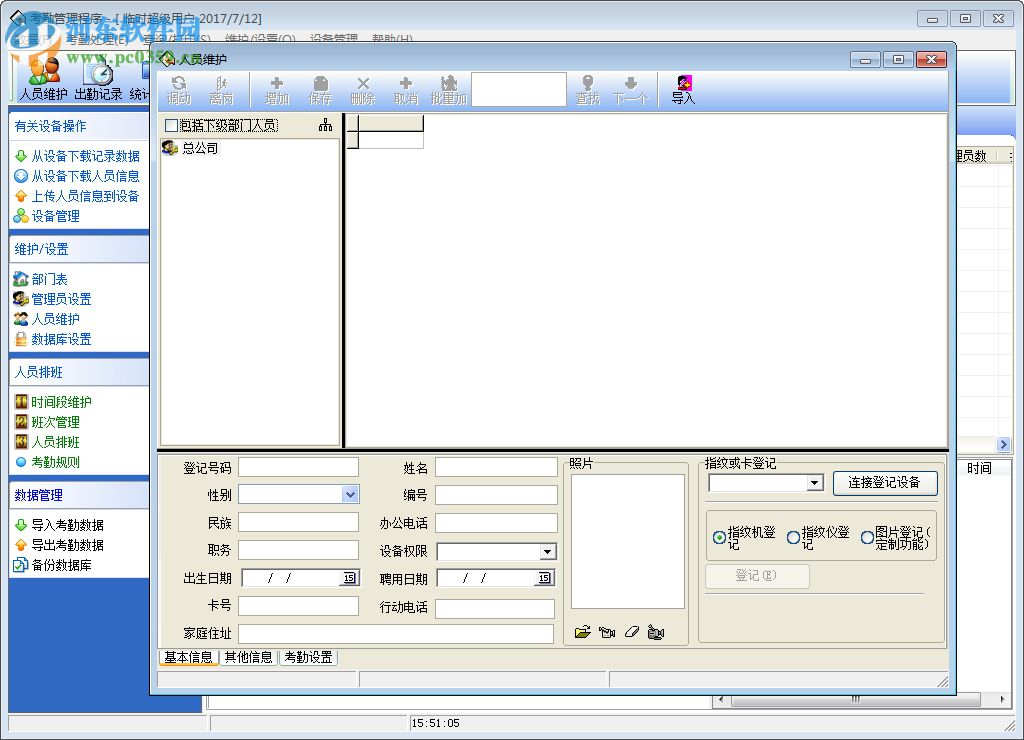This screenshot has height=740, width=1024.
Task: Click the 人员维护 icon in main toolbar
Action: tap(43, 80)
